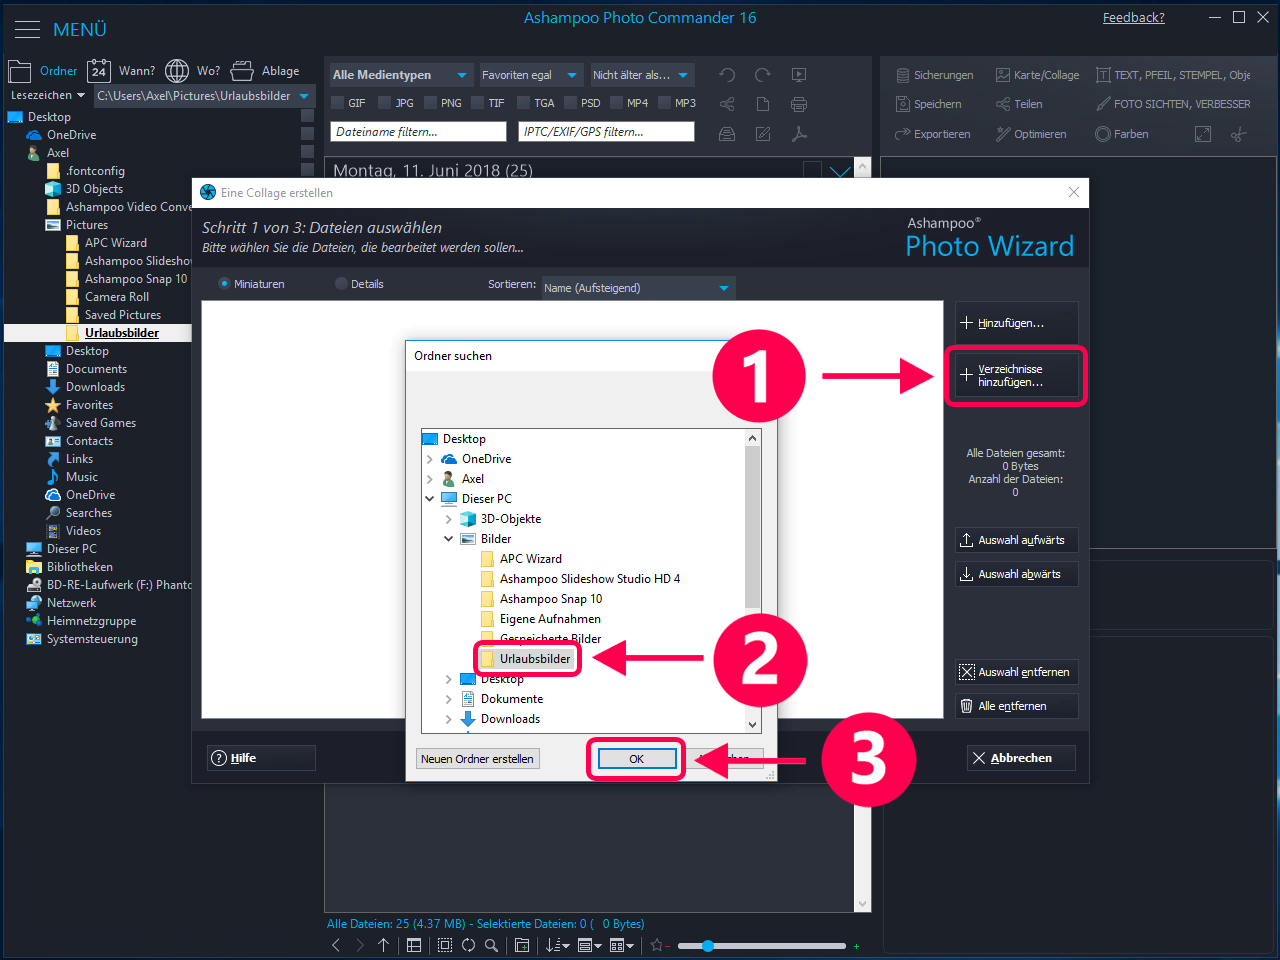Viewport: 1280px width, 960px height.
Task: Start the slideshow presentation icon
Action: point(799,75)
